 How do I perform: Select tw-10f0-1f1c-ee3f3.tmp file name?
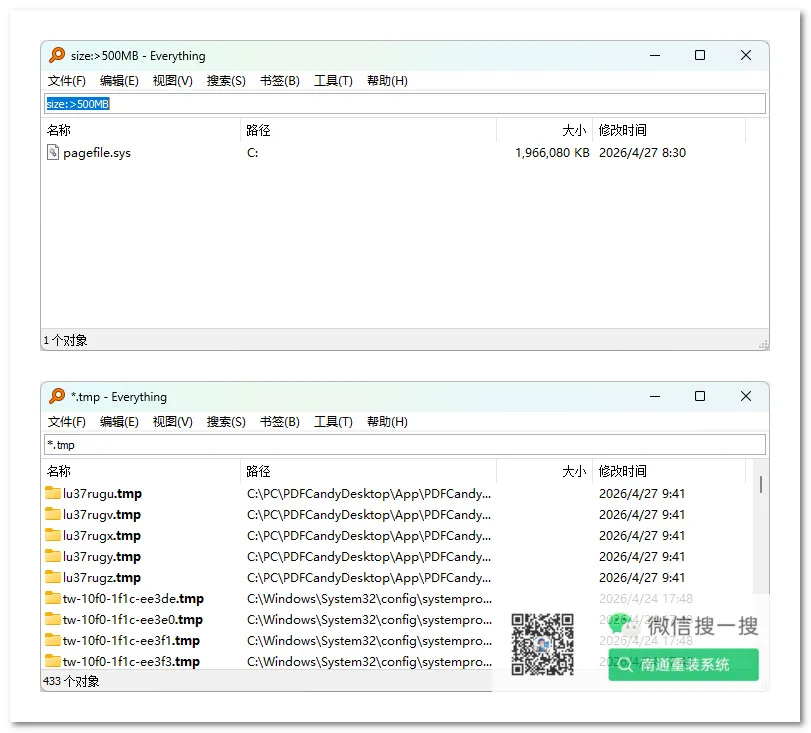point(131,662)
